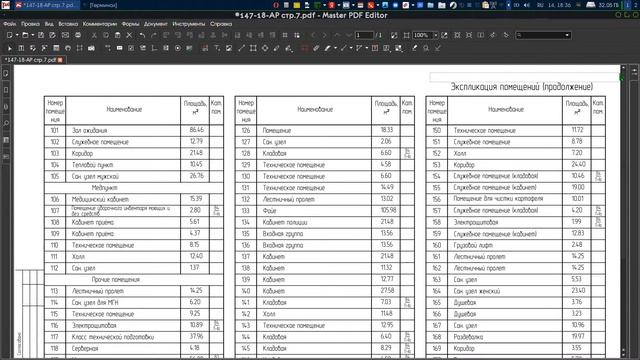640x360 pixels.
Task: Open the search options dropdown arrow
Action: [x=567, y=36]
